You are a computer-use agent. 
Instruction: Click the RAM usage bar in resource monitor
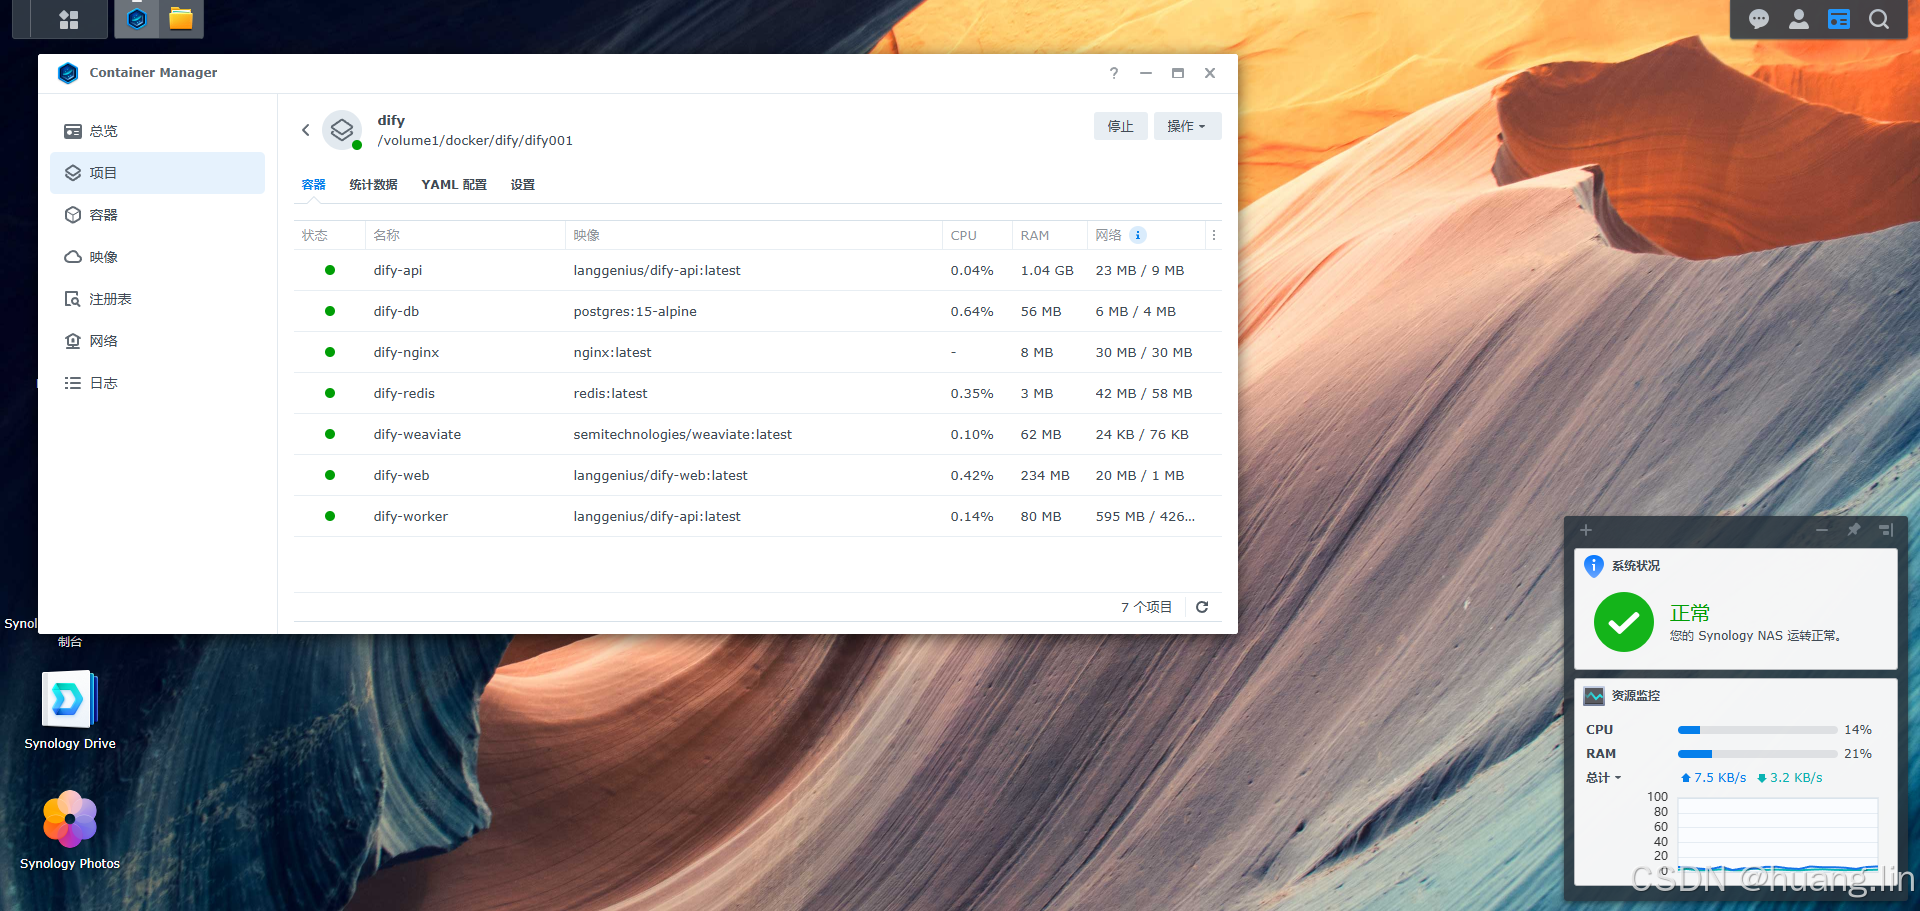[1757, 754]
